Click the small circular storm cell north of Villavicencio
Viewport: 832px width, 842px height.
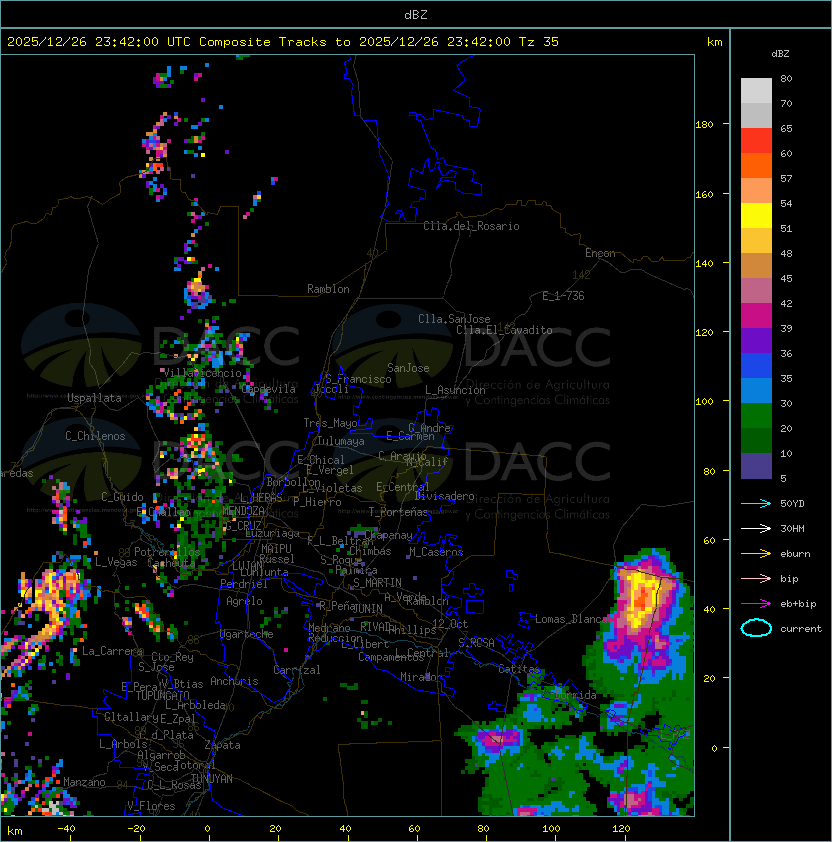pos(197,293)
